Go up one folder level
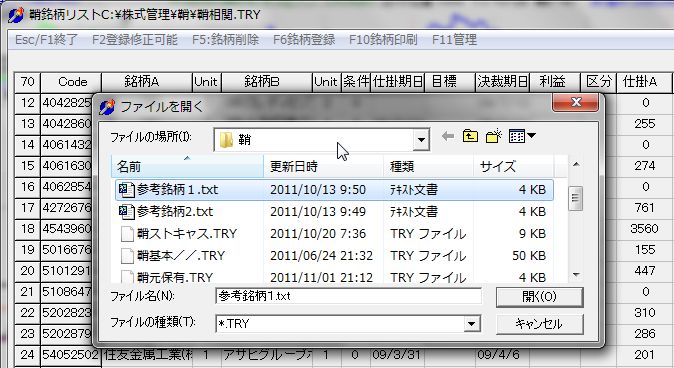The width and height of the screenshot is (674, 368). 470,136
